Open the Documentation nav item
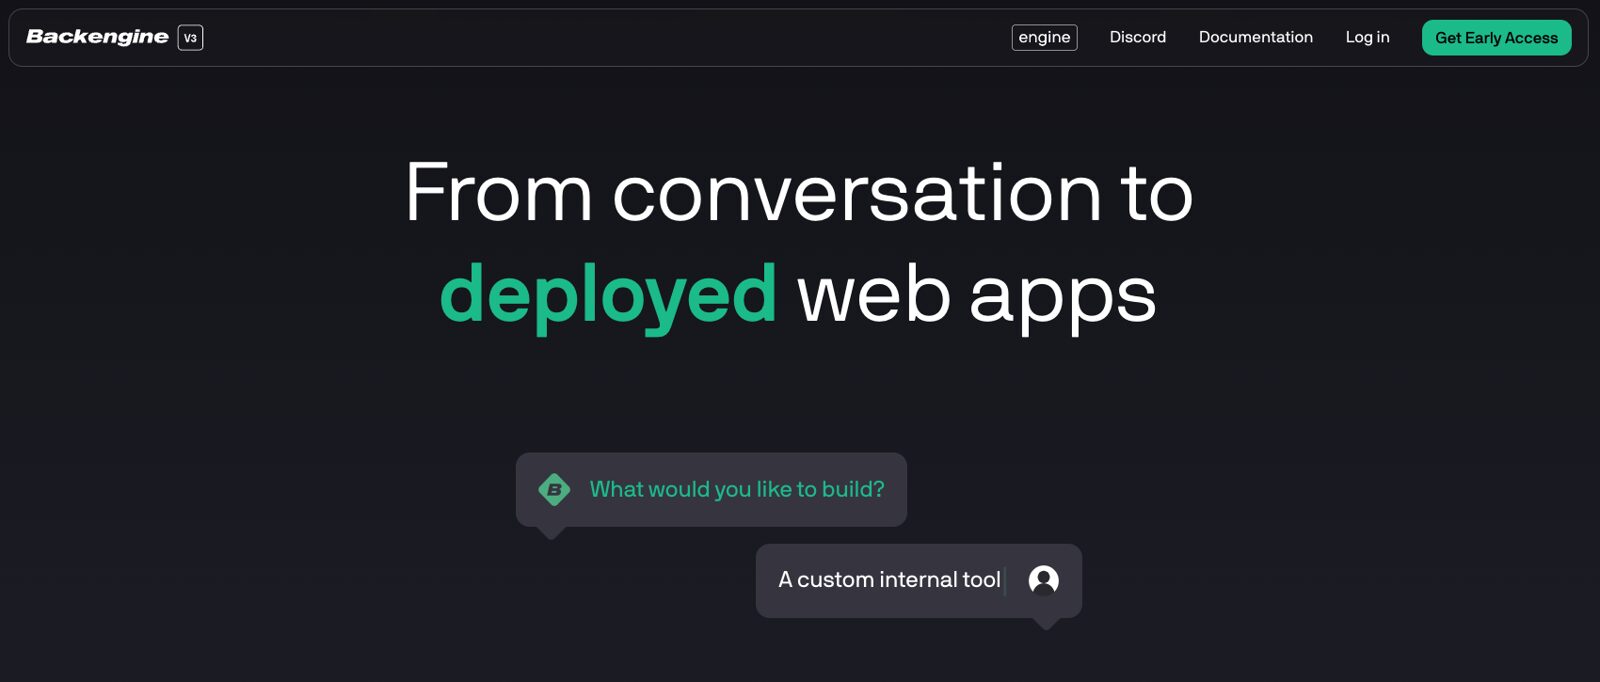1600x682 pixels. 1255,37
